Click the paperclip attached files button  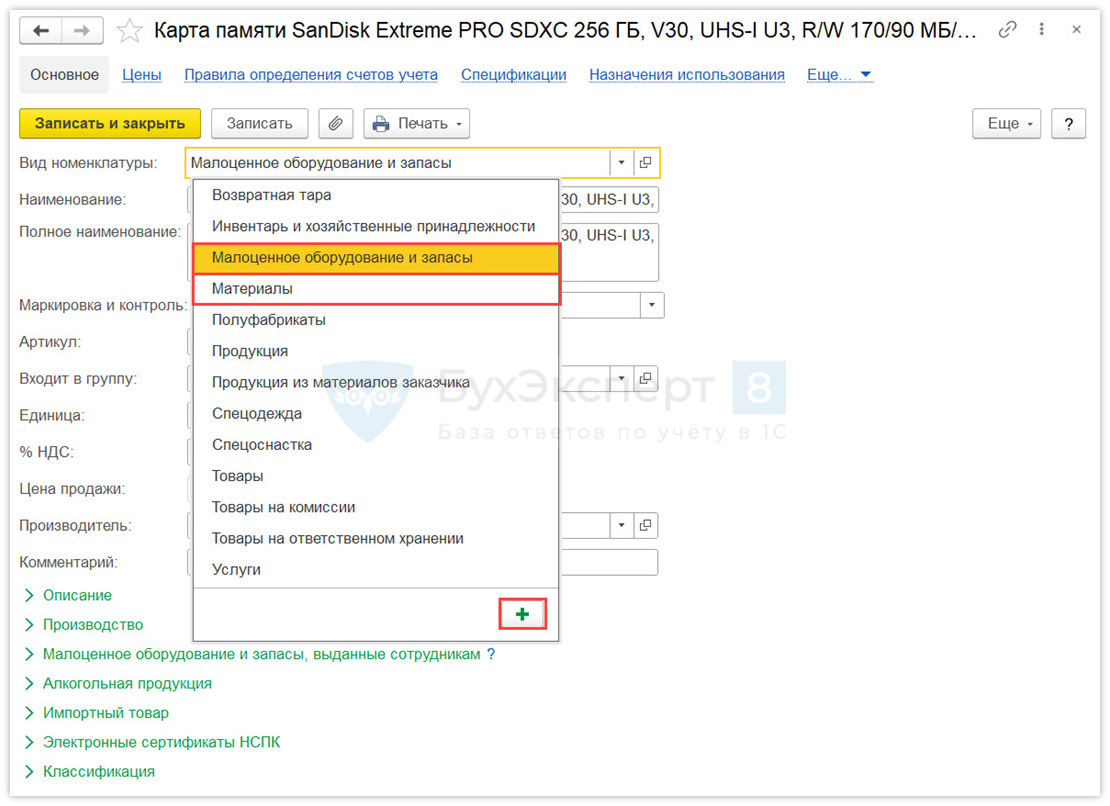coord(336,123)
